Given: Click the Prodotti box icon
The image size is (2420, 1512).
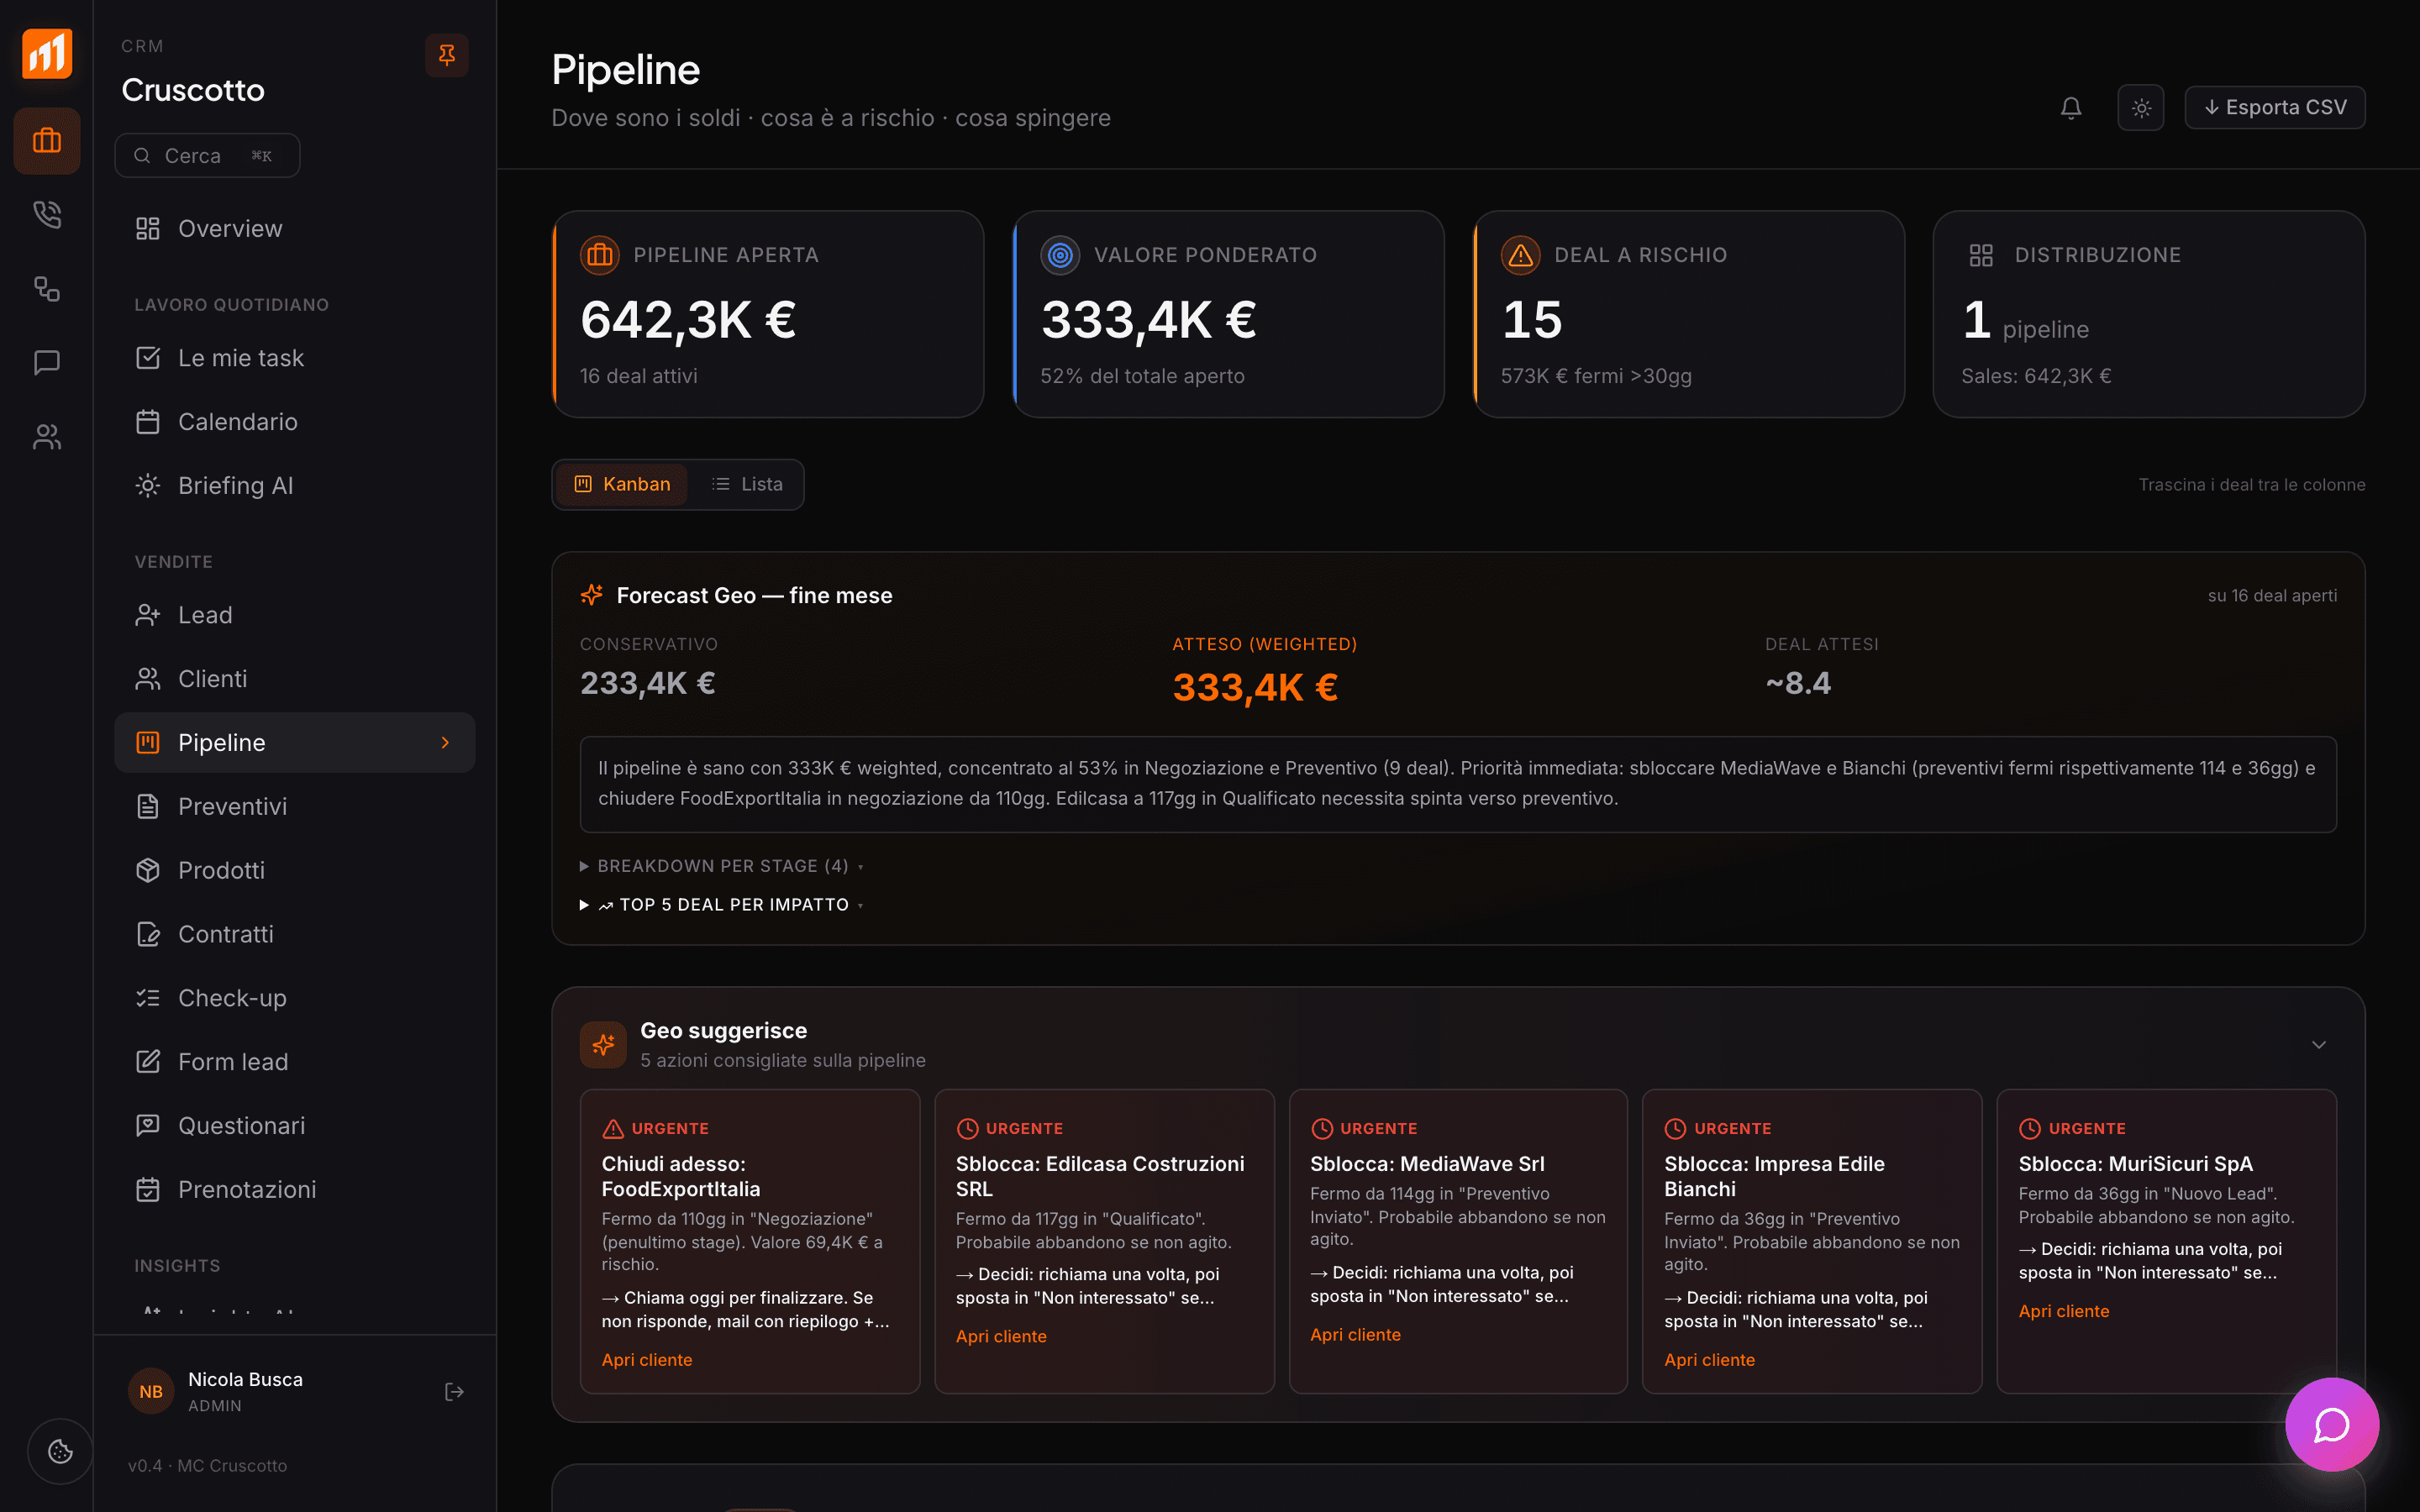Looking at the screenshot, I should [148, 870].
